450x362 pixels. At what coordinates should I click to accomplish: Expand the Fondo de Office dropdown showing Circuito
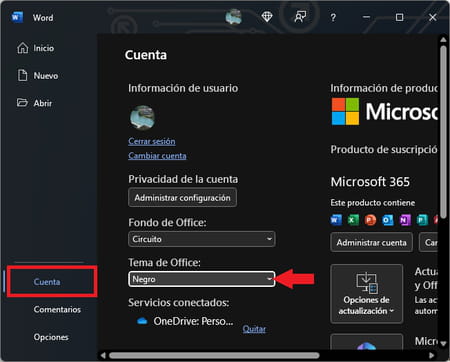tap(202, 239)
